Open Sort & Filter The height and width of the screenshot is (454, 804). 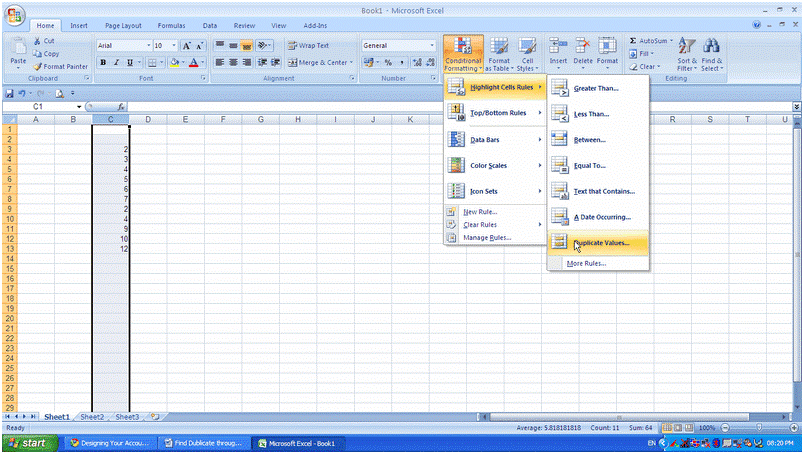pyautogui.click(x=686, y=54)
